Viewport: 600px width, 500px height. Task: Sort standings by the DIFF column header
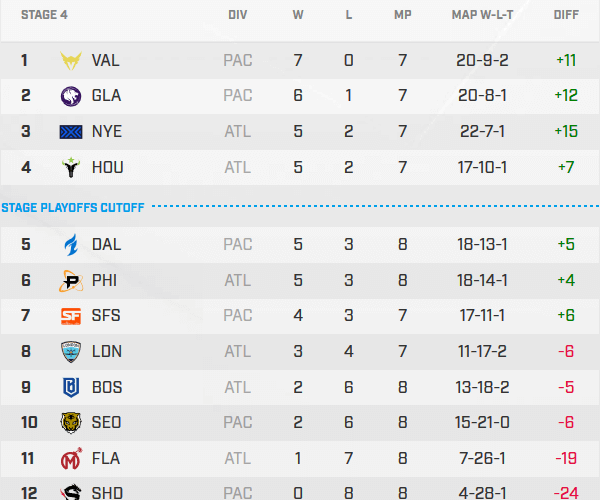[x=566, y=15]
